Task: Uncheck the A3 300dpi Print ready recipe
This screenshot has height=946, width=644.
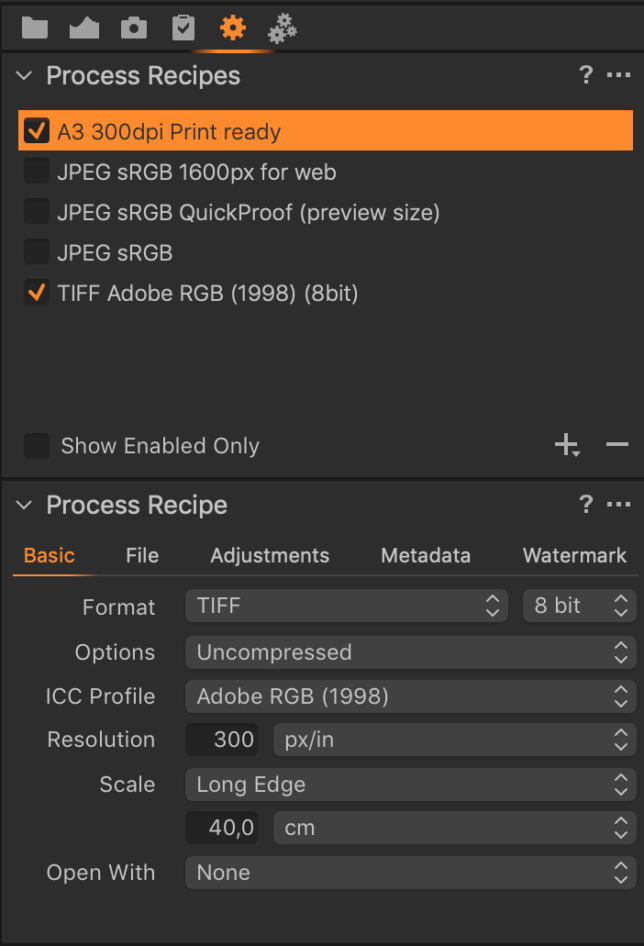Action: 37,130
